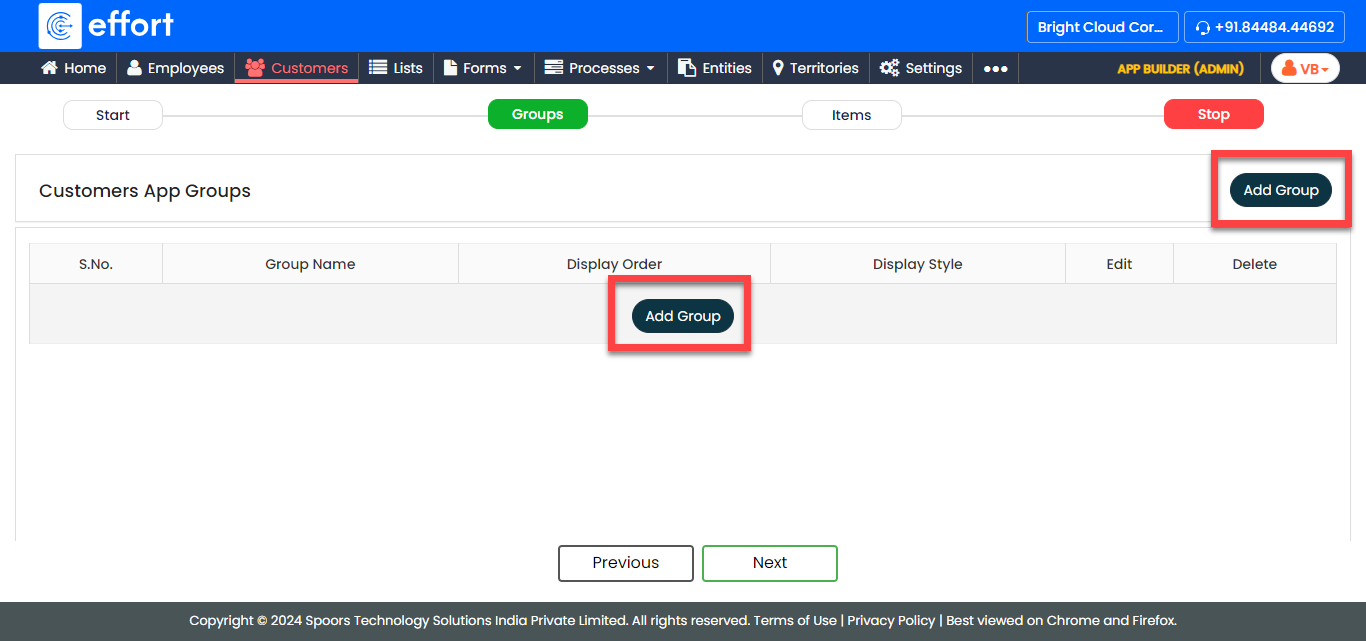The image size is (1366, 641).
Task: Open Entities from navigation bar
Action: tap(714, 68)
